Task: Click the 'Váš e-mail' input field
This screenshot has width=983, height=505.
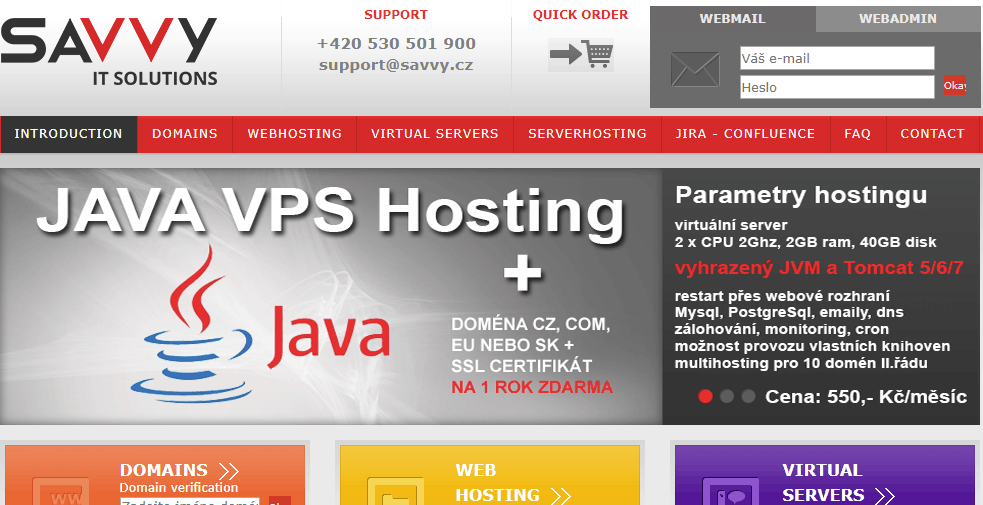Action: [x=837, y=58]
